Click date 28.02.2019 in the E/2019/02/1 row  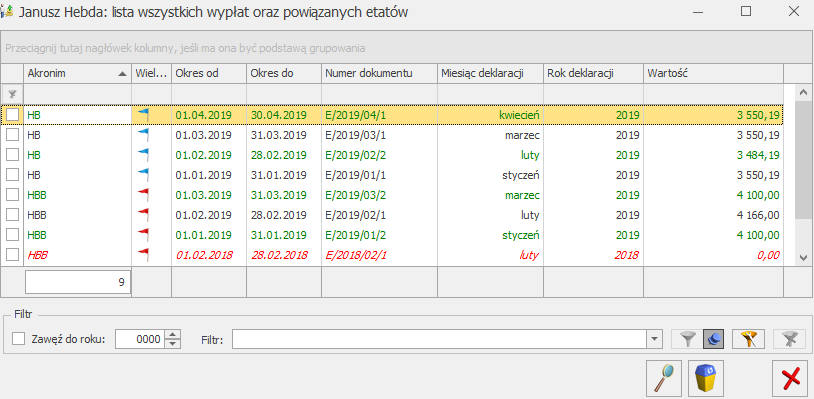coord(279,215)
